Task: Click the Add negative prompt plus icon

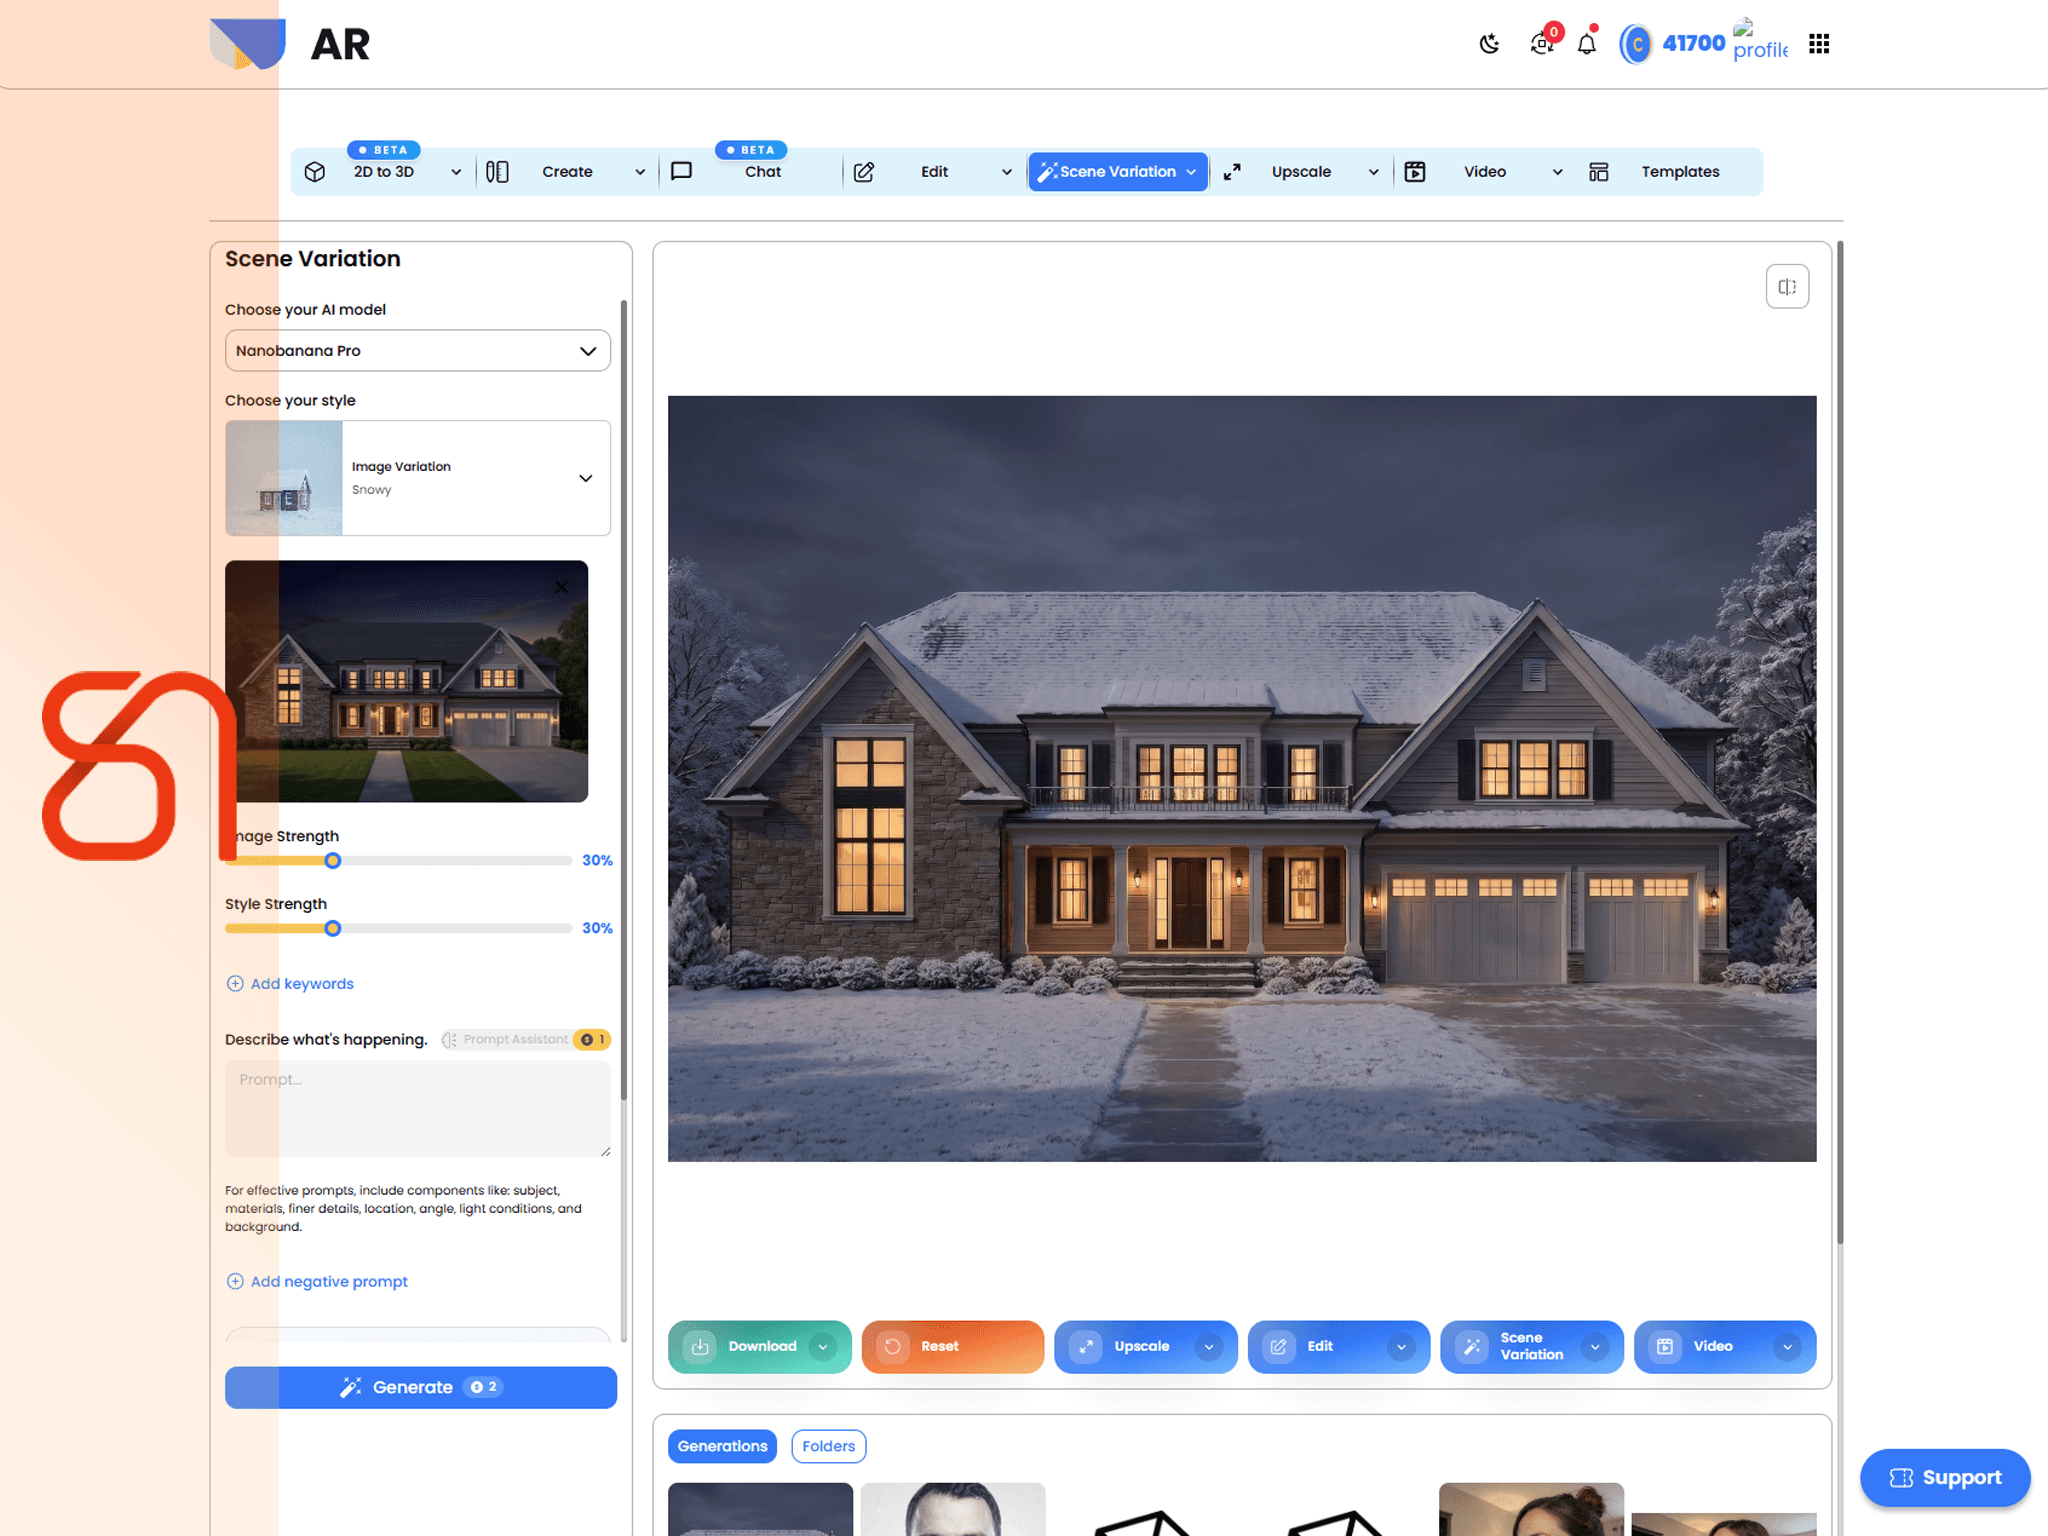Action: 235,1282
